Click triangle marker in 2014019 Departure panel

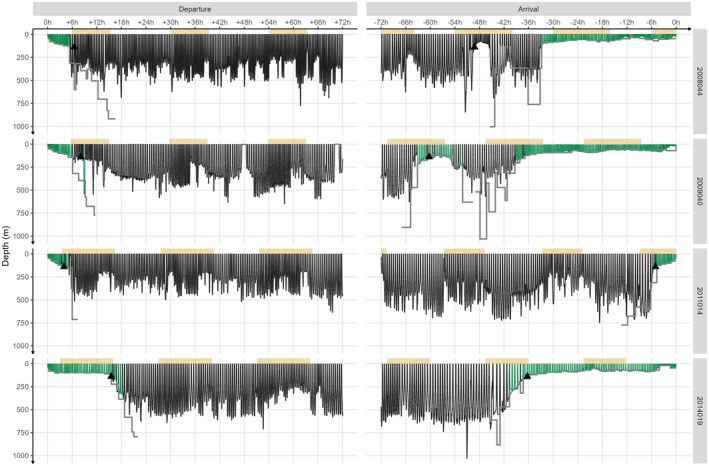coord(111,376)
